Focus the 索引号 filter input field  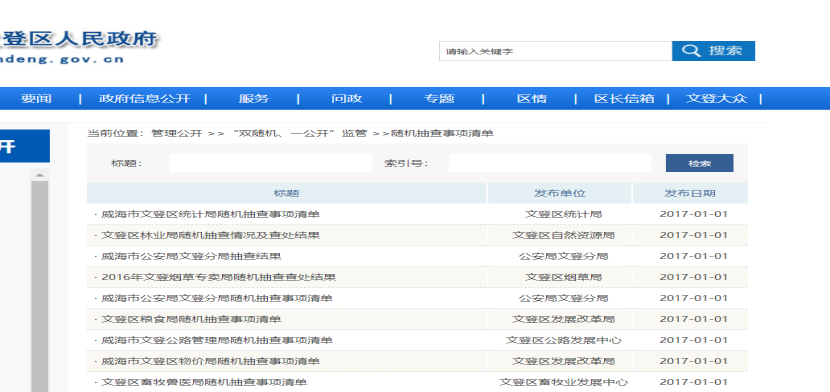[549, 163]
